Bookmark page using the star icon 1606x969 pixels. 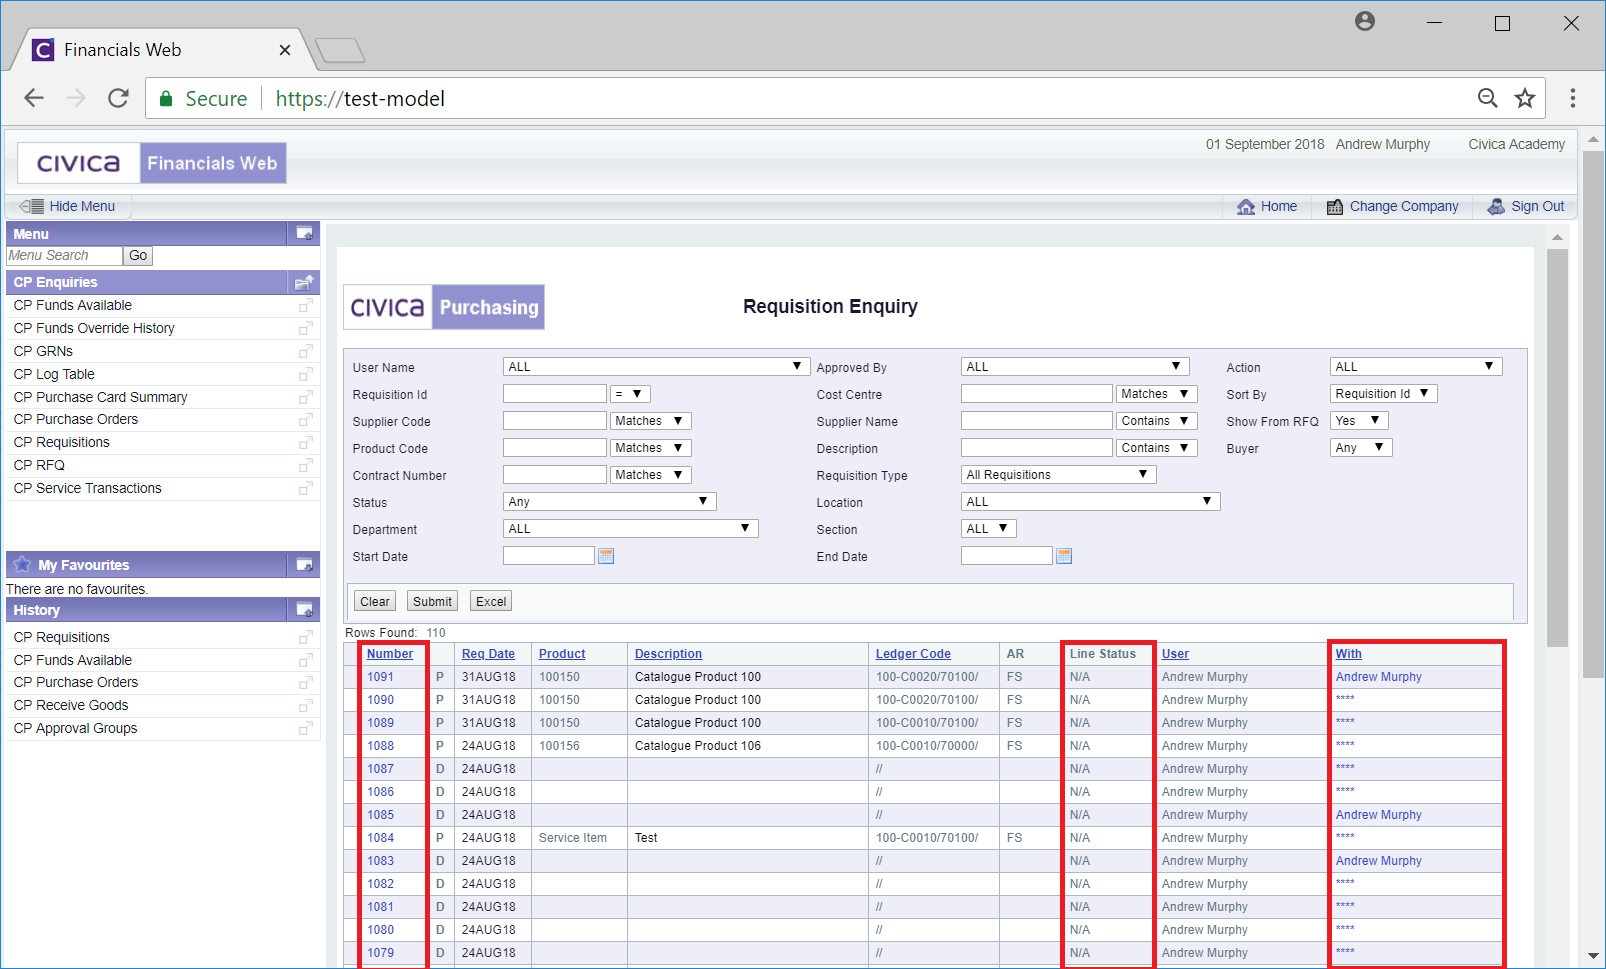1525,98
